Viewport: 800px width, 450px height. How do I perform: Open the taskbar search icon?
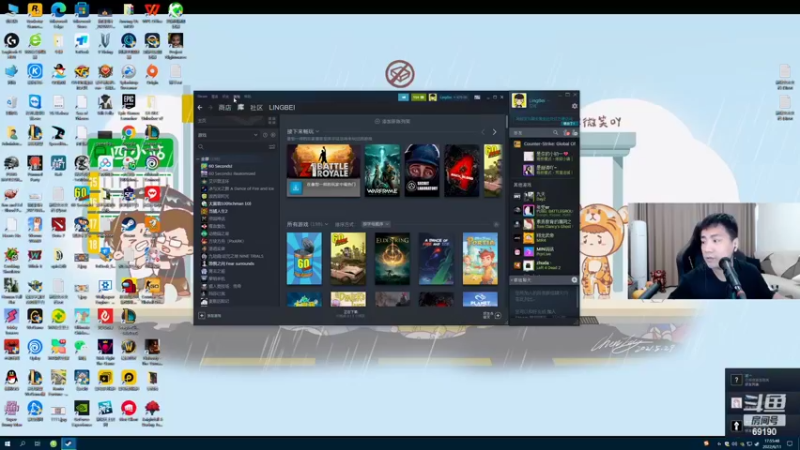pos(22,444)
